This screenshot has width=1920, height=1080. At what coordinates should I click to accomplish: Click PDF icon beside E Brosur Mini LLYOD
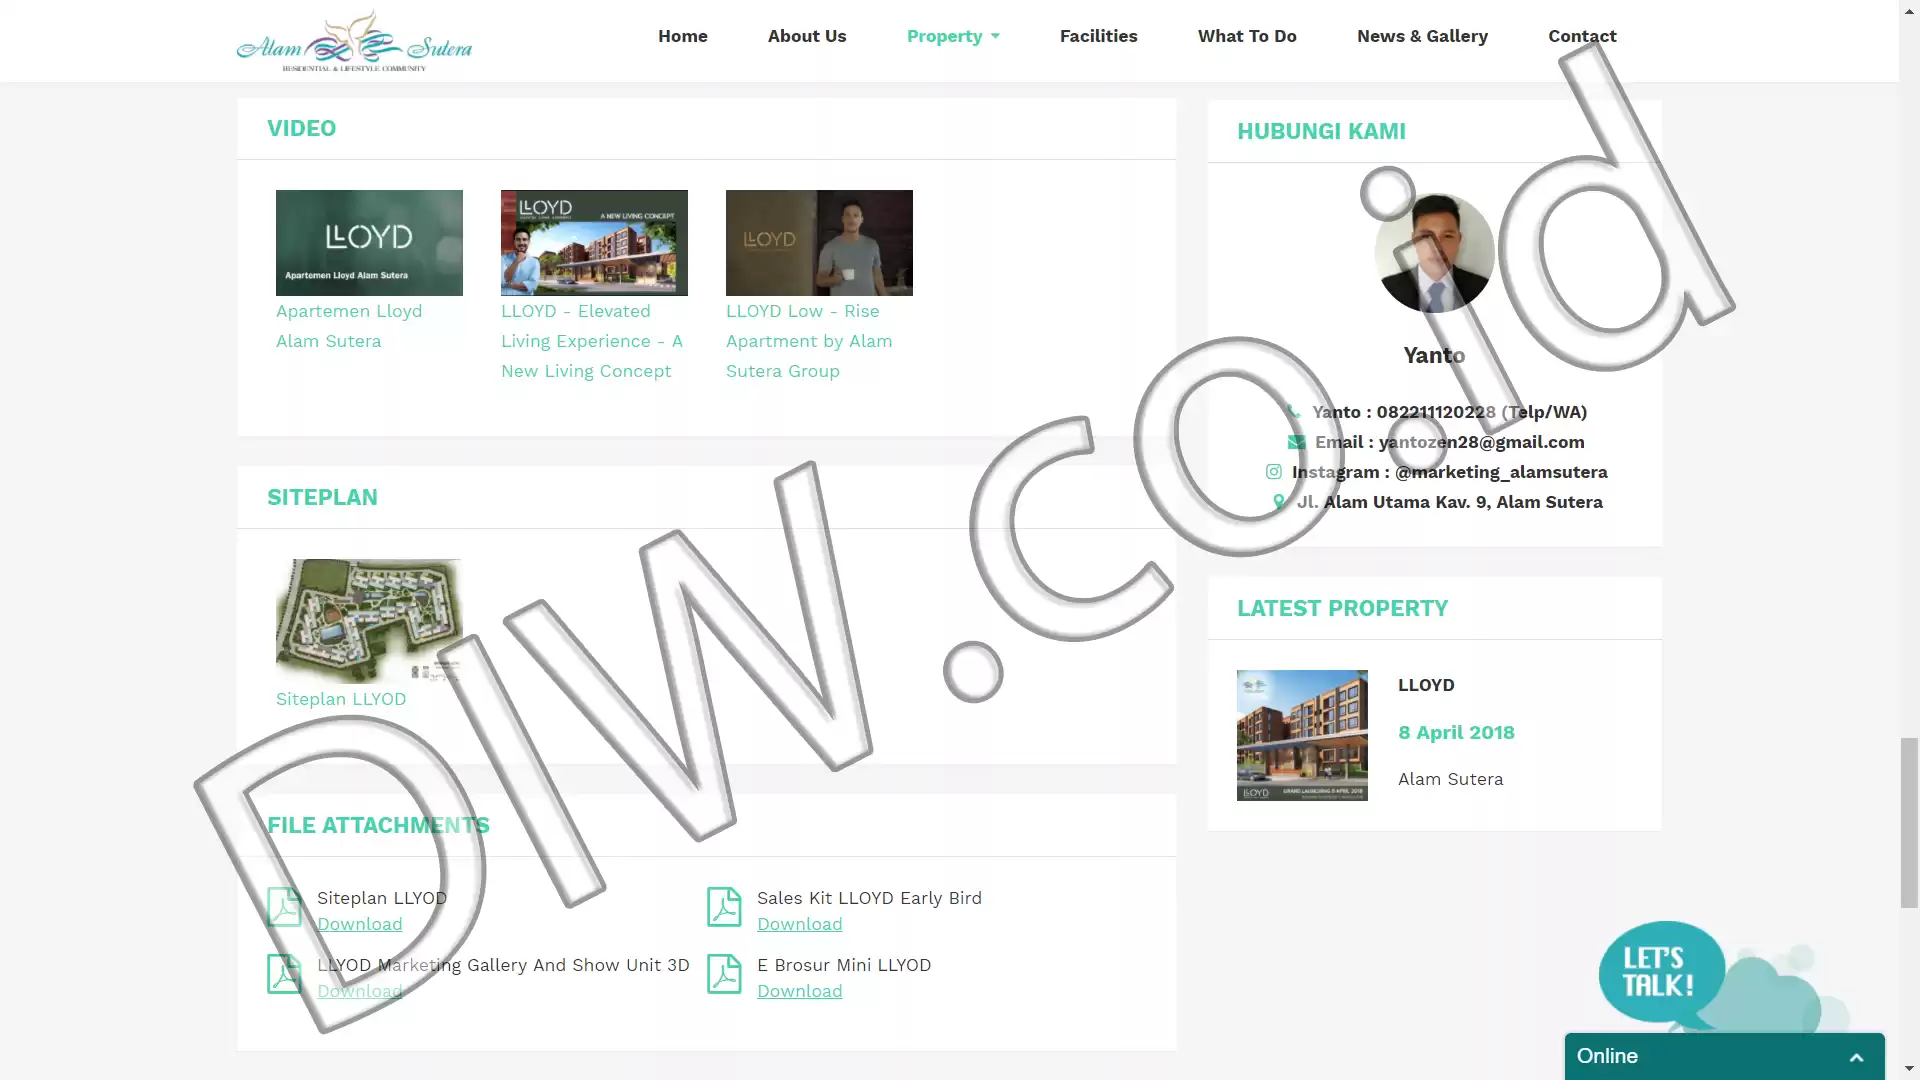click(724, 974)
